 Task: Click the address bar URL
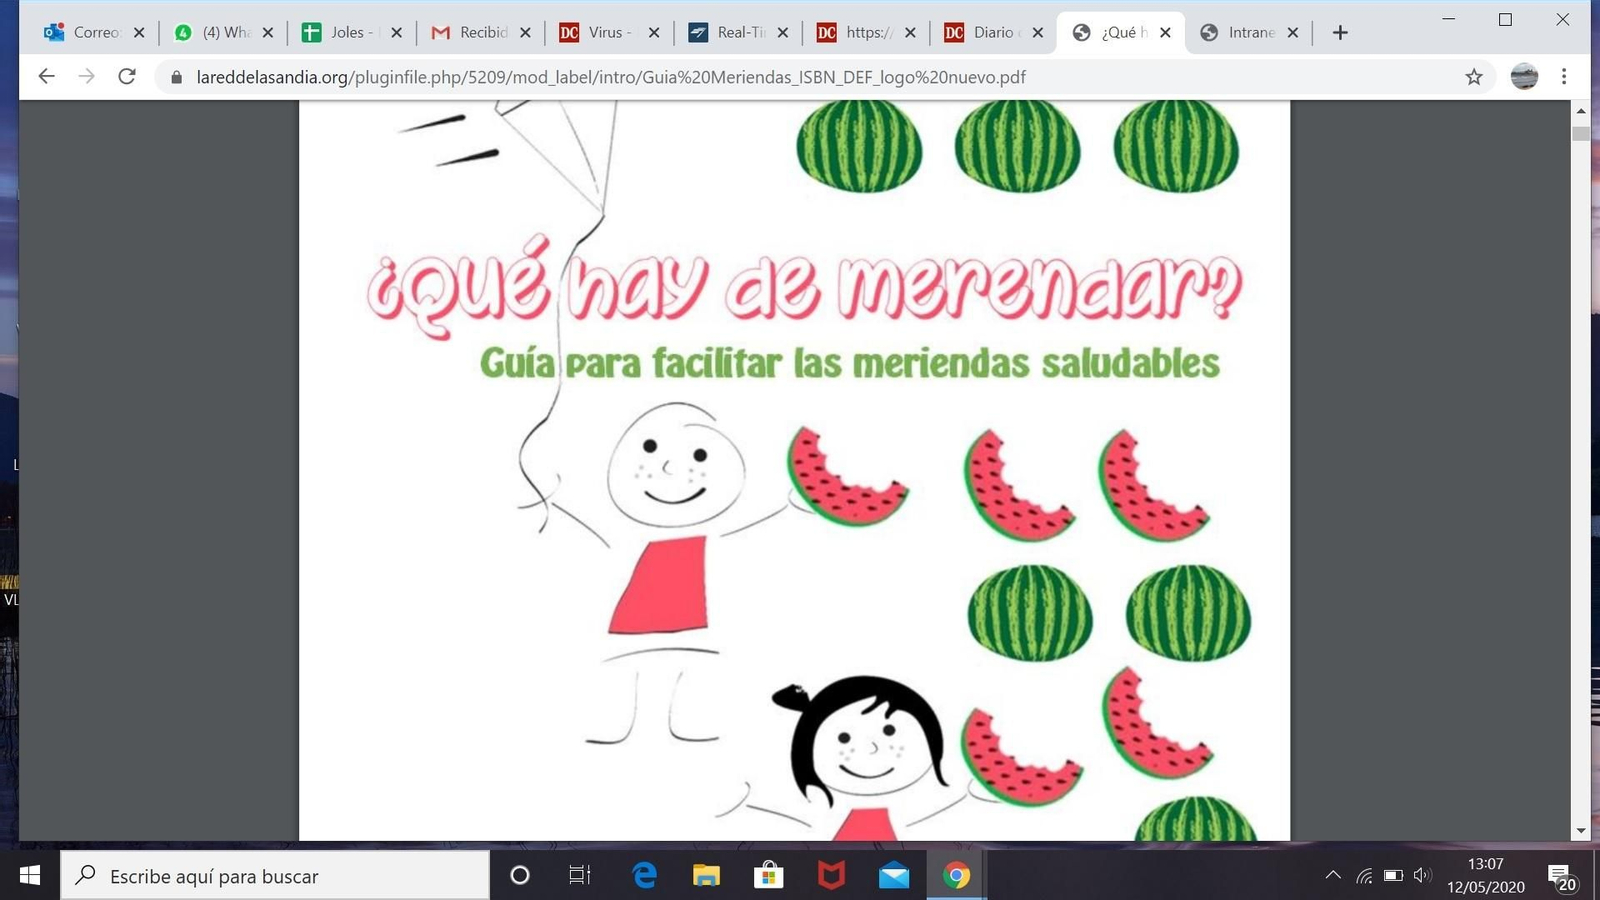click(x=610, y=77)
